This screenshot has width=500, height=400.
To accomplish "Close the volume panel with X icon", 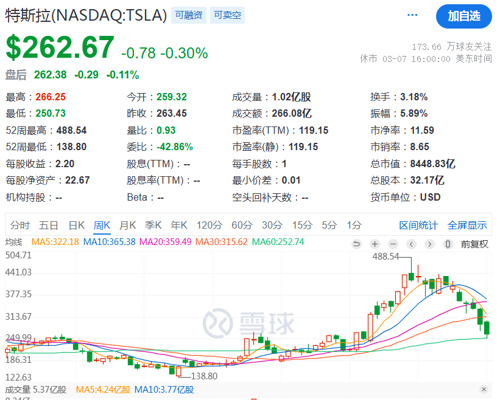I will (484, 389).
